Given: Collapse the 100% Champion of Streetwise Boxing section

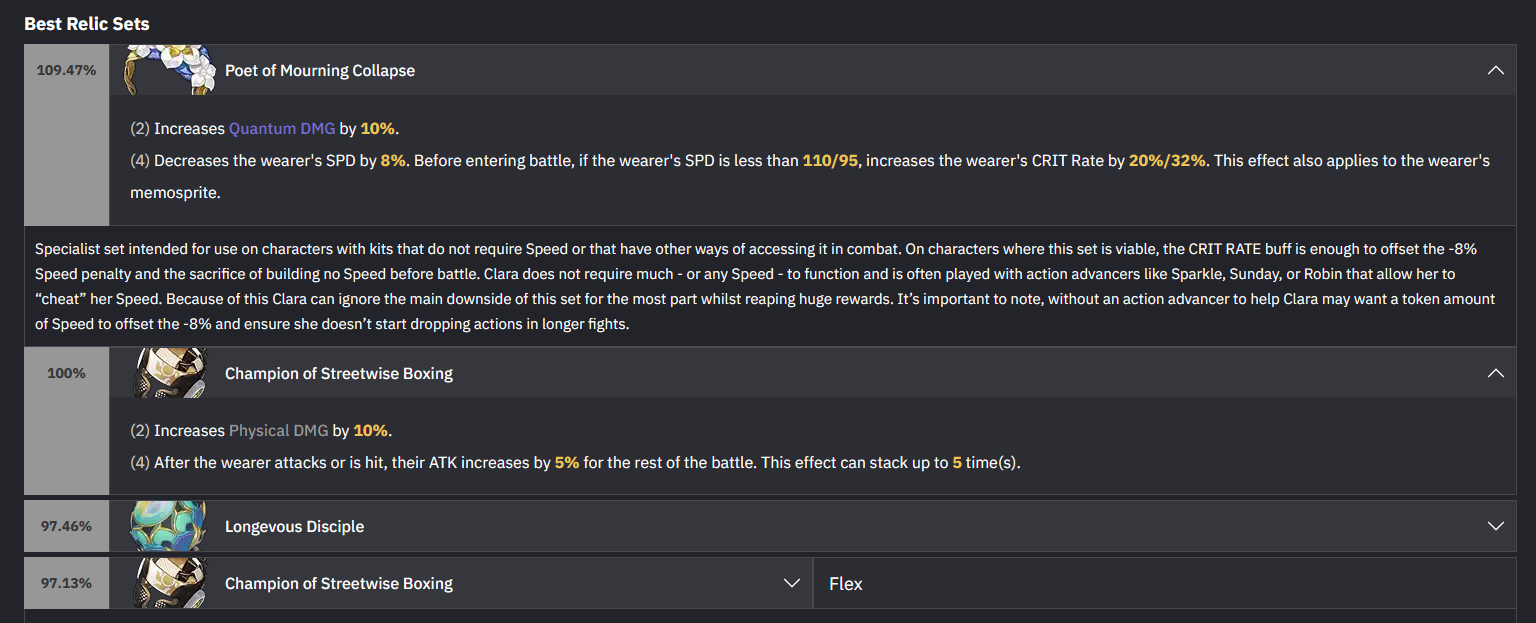Looking at the screenshot, I should coord(1495,373).
